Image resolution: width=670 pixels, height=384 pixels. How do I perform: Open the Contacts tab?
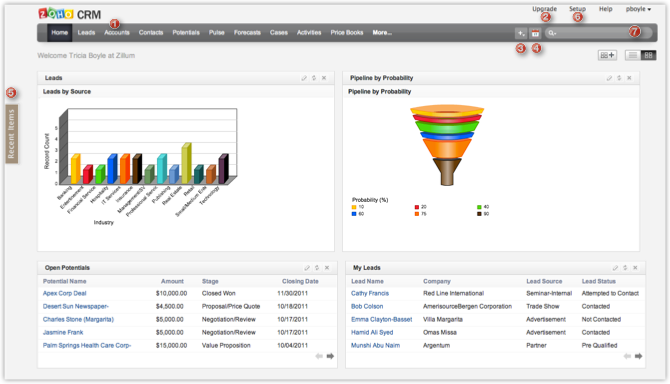151,32
